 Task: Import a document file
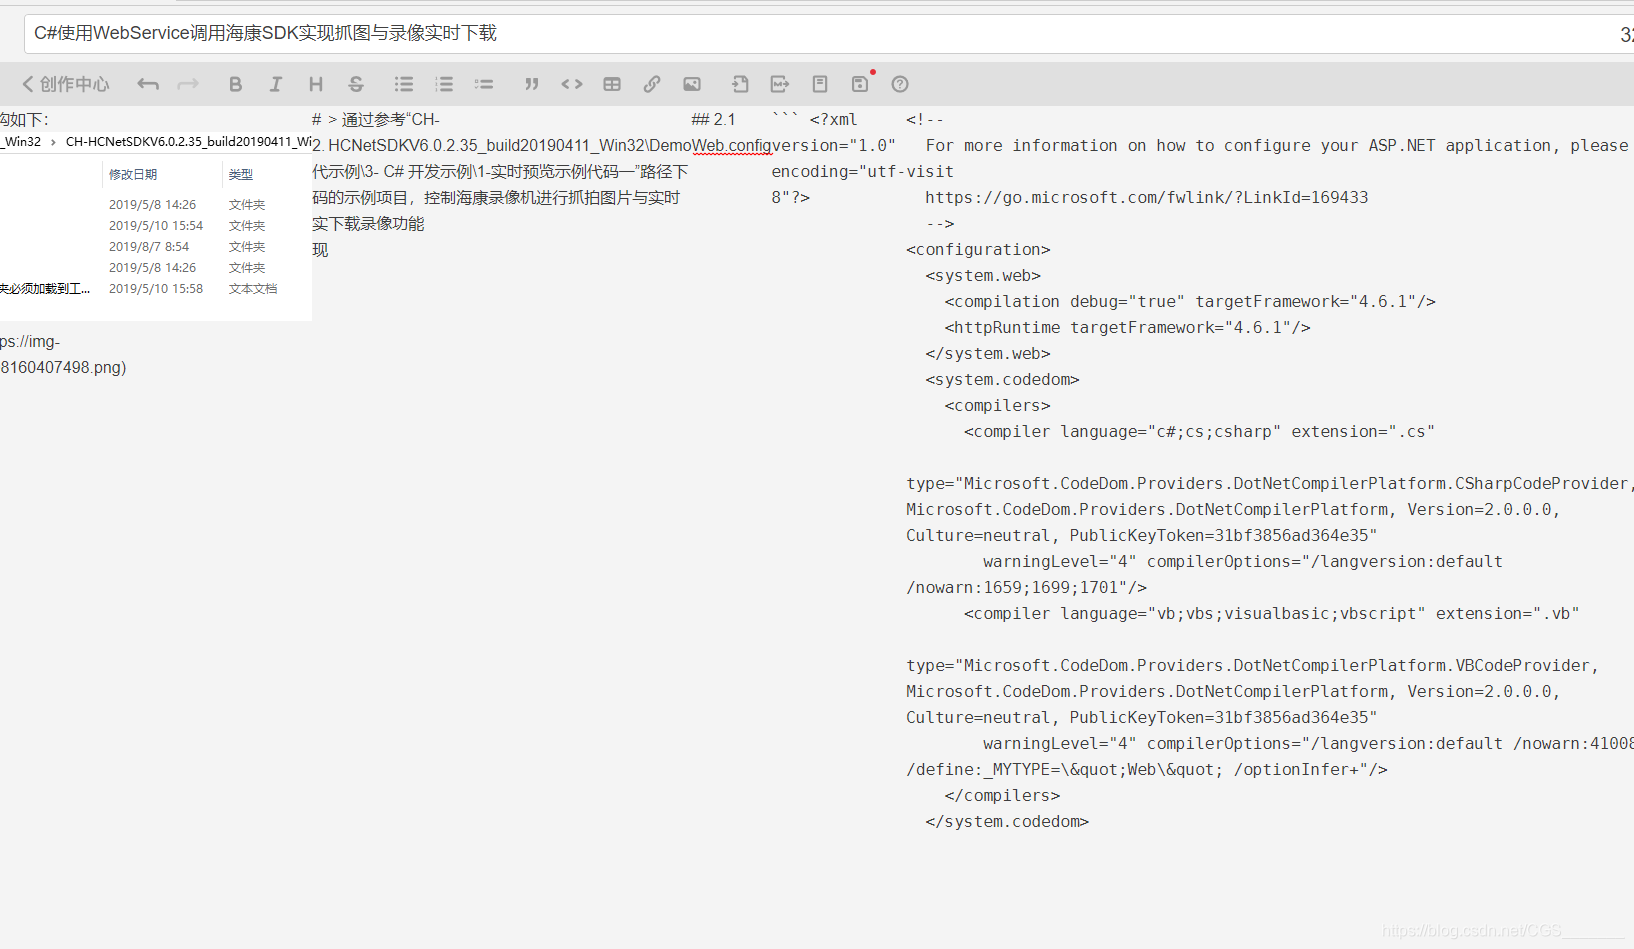pyautogui.click(x=740, y=84)
